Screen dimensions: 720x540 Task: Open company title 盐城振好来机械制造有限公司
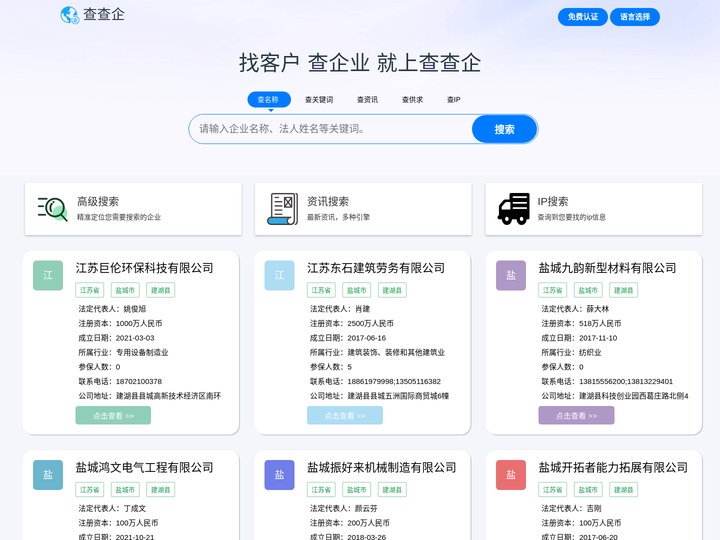tap(382, 467)
